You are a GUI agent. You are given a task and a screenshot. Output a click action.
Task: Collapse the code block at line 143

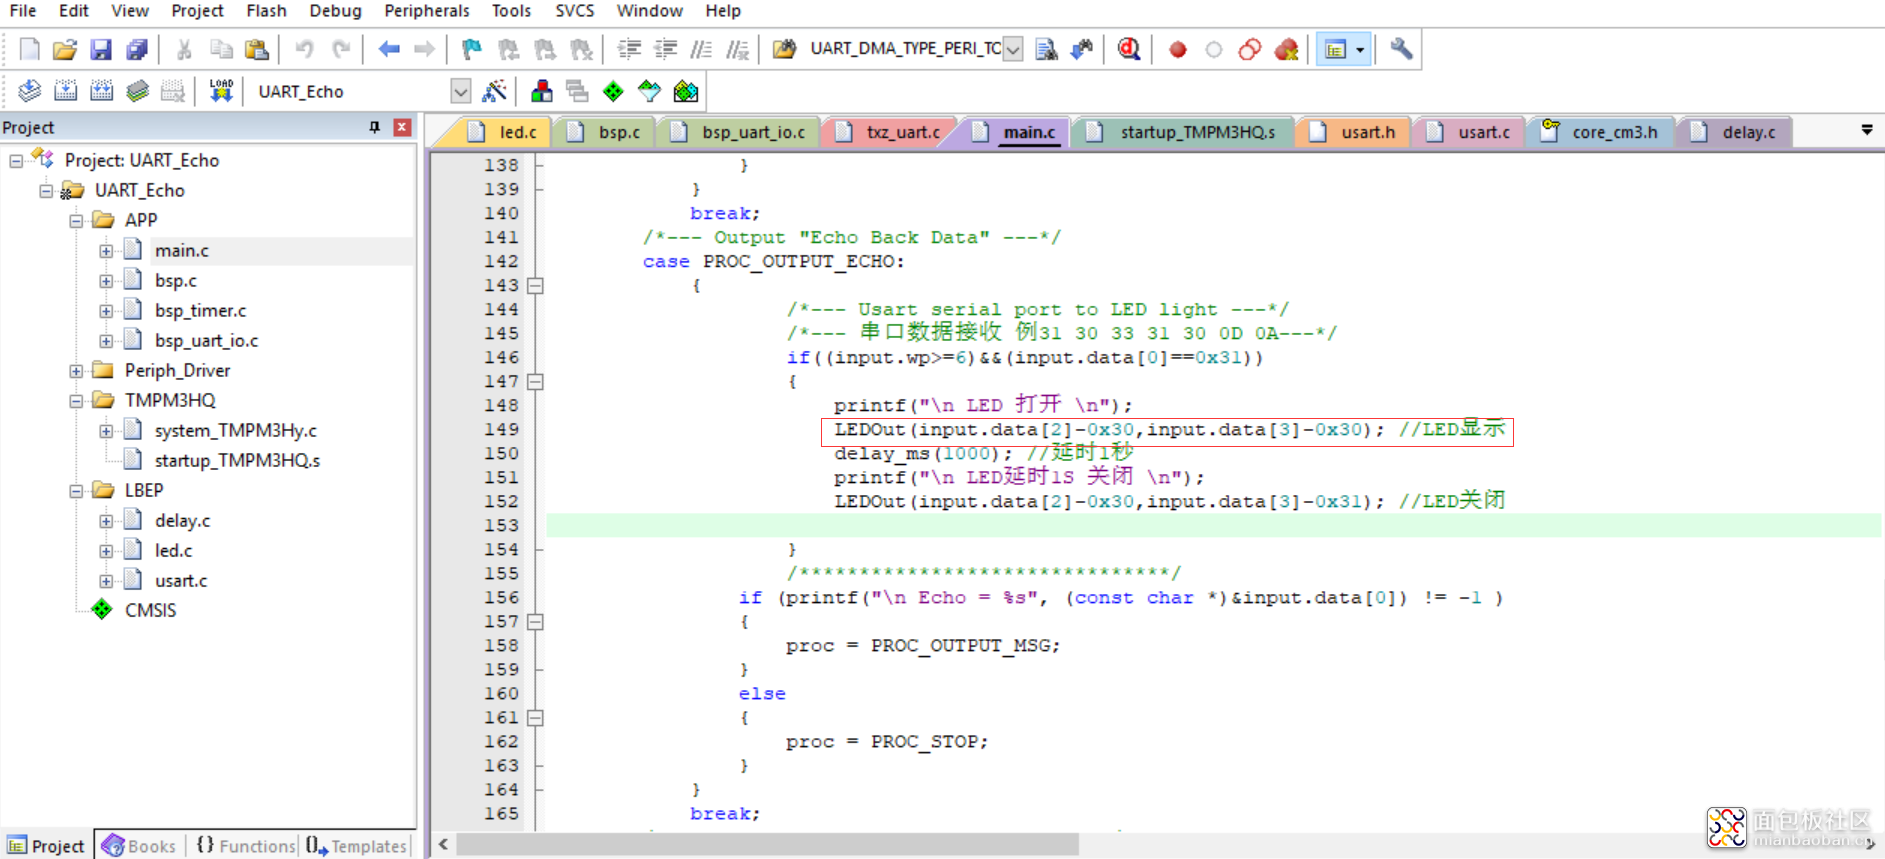coord(536,286)
